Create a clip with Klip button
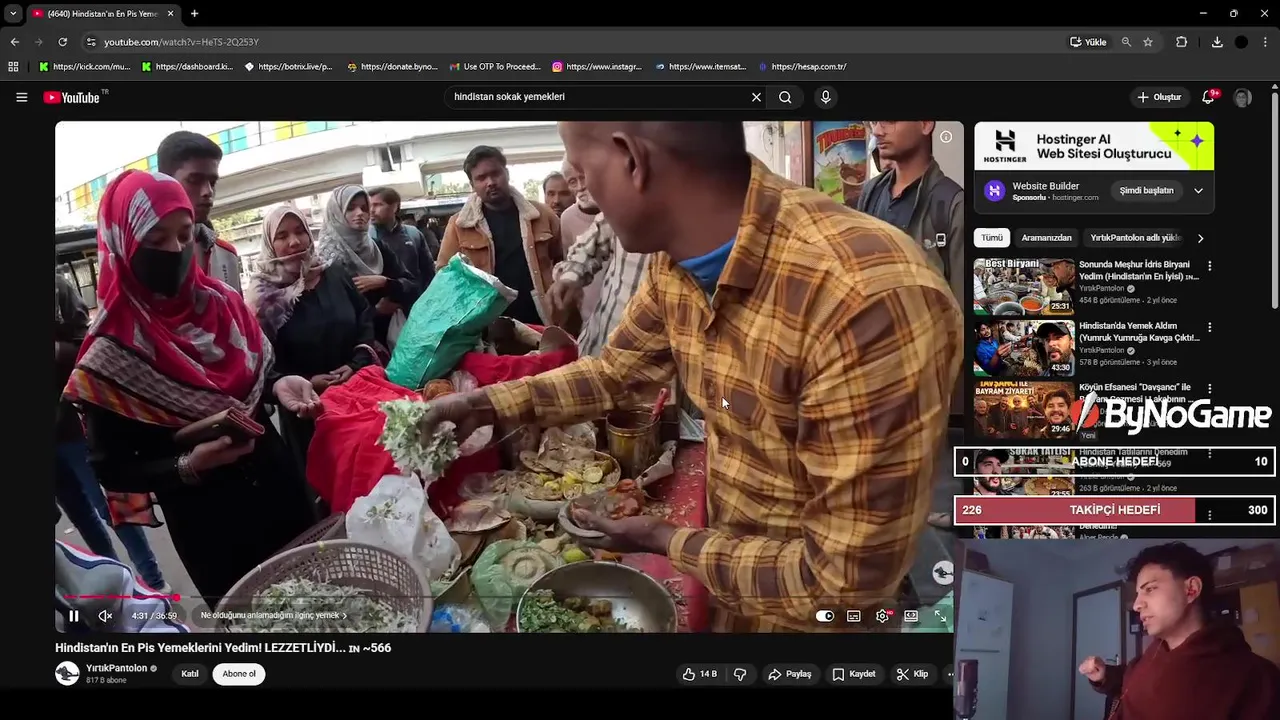This screenshot has width=1280, height=720. coord(912,674)
